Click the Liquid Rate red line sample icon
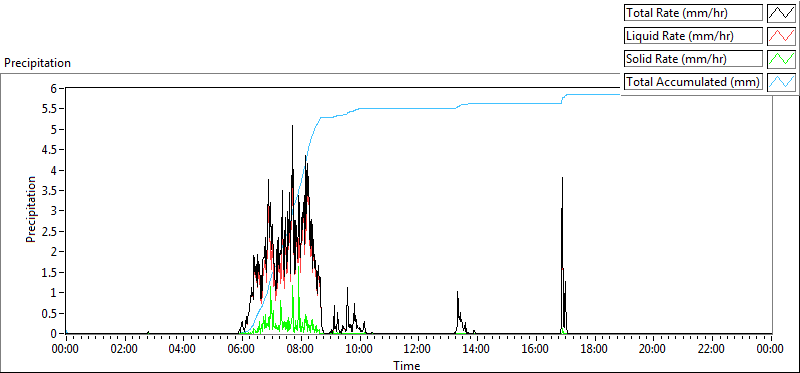This screenshot has height=373, width=800. pos(781,36)
